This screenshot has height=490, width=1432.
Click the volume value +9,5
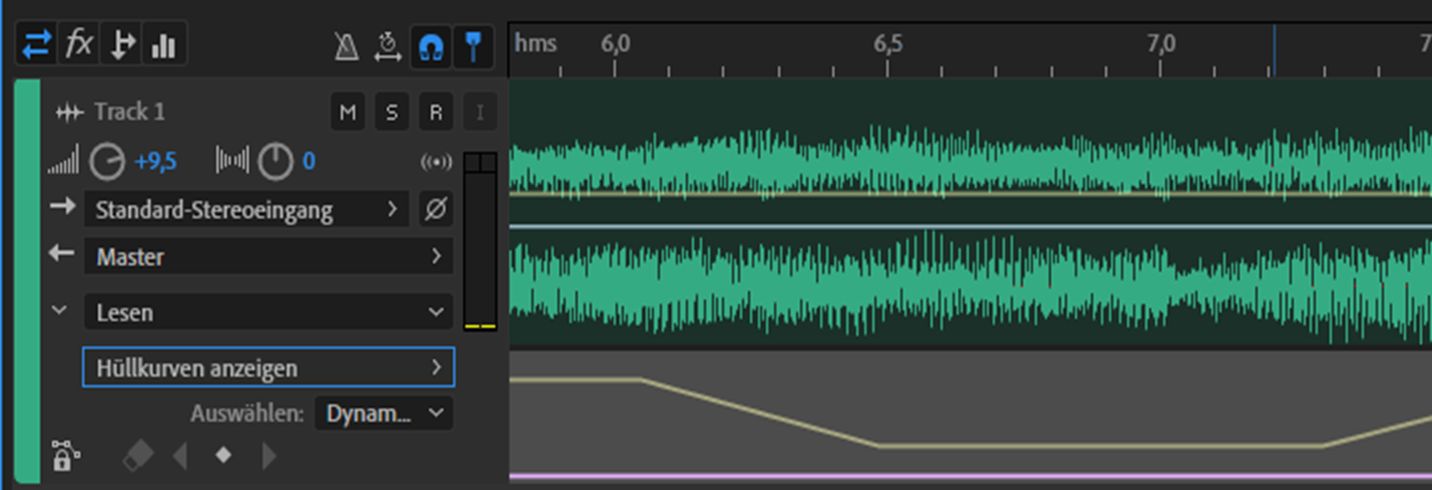(x=155, y=161)
